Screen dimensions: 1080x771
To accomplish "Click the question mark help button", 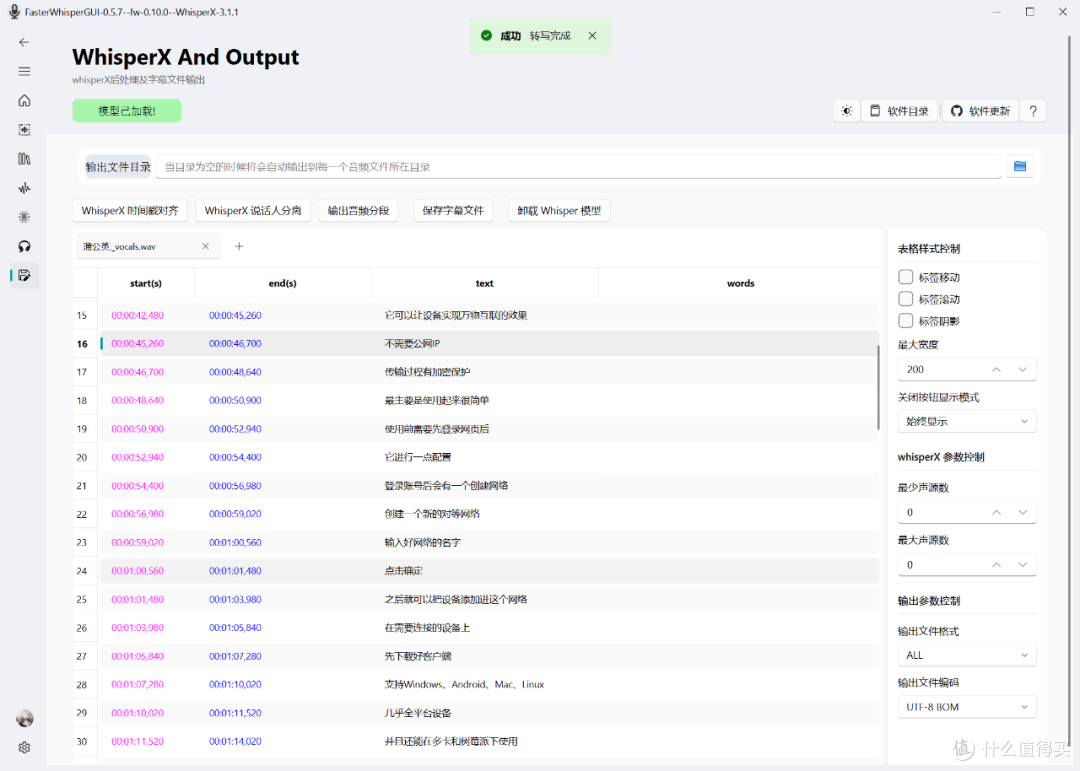I will click(1032, 111).
